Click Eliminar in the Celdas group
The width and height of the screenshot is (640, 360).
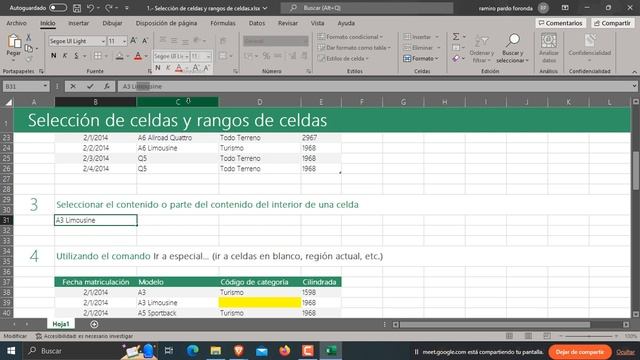tap(422, 48)
